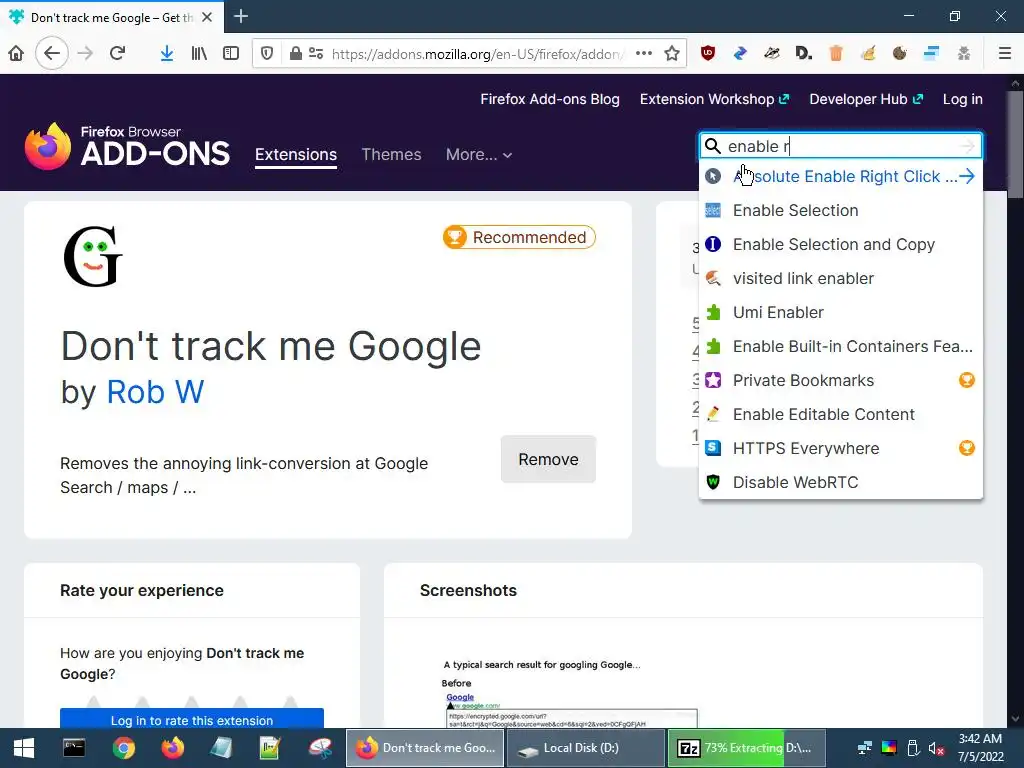Open the add-on screenshot thumbnail
1024x768 pixels.
[570, 691]
